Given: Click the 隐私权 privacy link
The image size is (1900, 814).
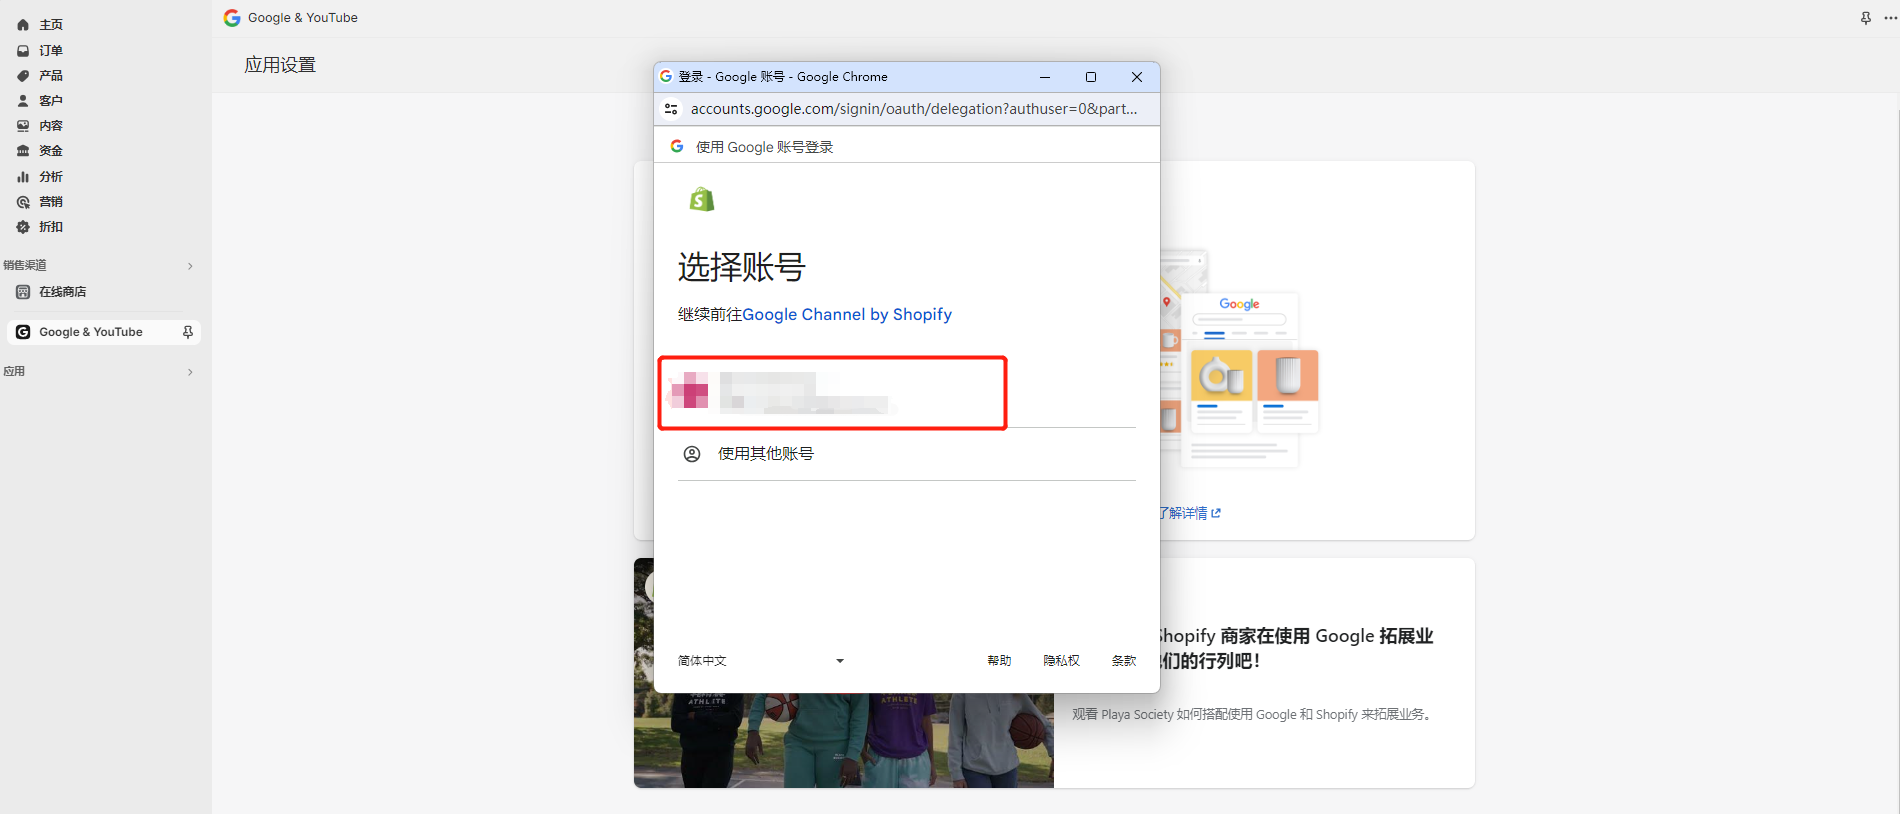Looking at the screenshot, I should click(x=1061, y=661).
